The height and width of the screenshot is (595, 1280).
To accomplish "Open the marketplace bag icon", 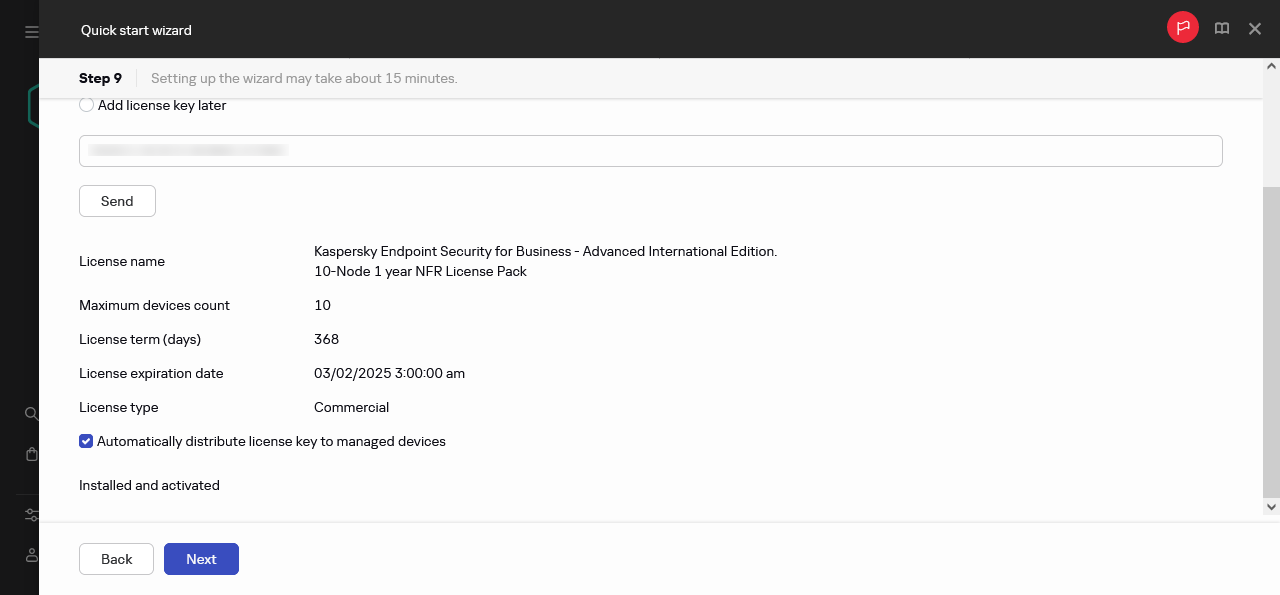I will 31,454.
